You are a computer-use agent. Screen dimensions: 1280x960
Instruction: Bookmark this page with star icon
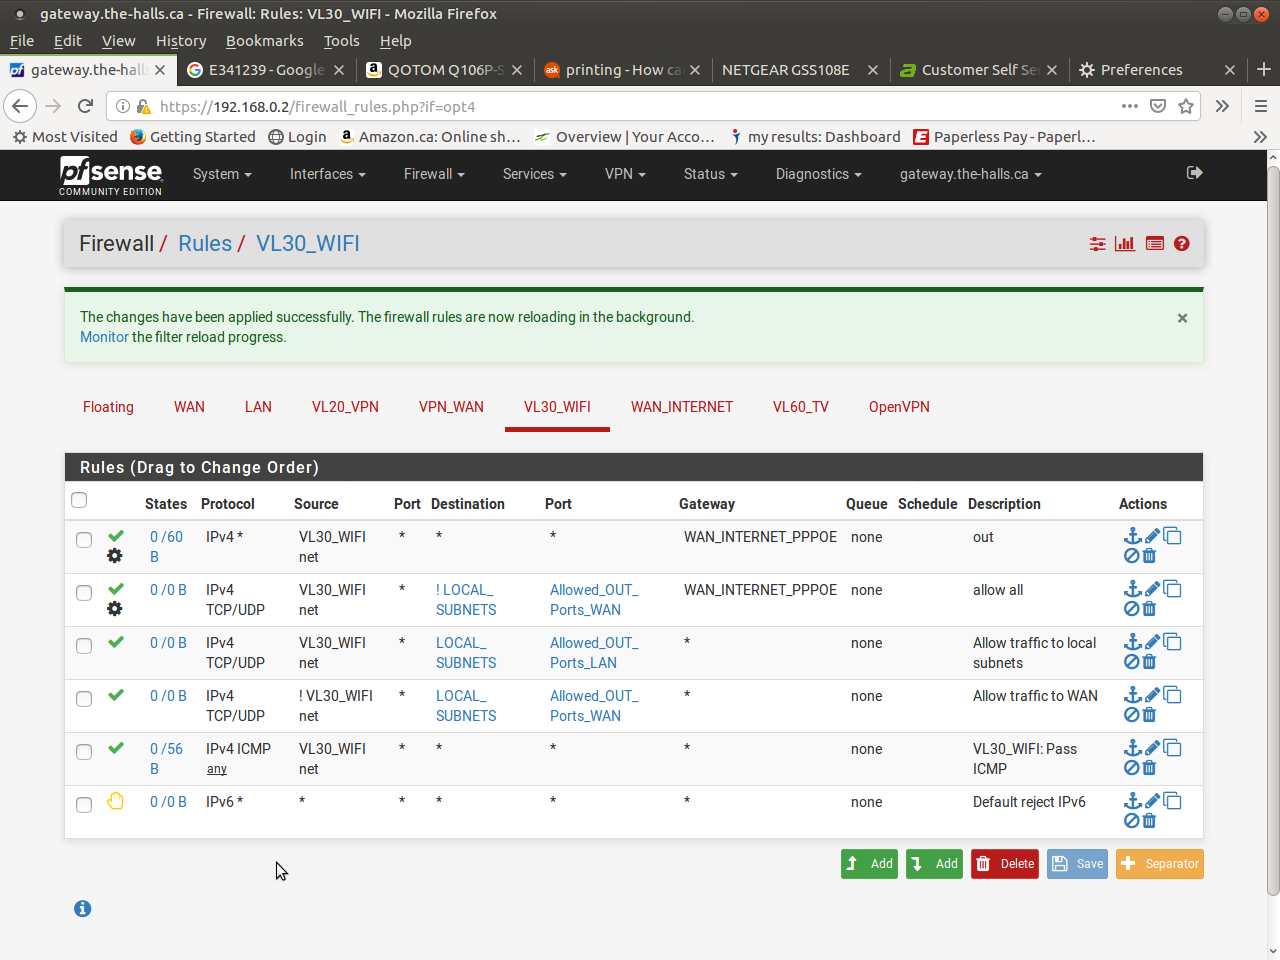[1186, 106]
